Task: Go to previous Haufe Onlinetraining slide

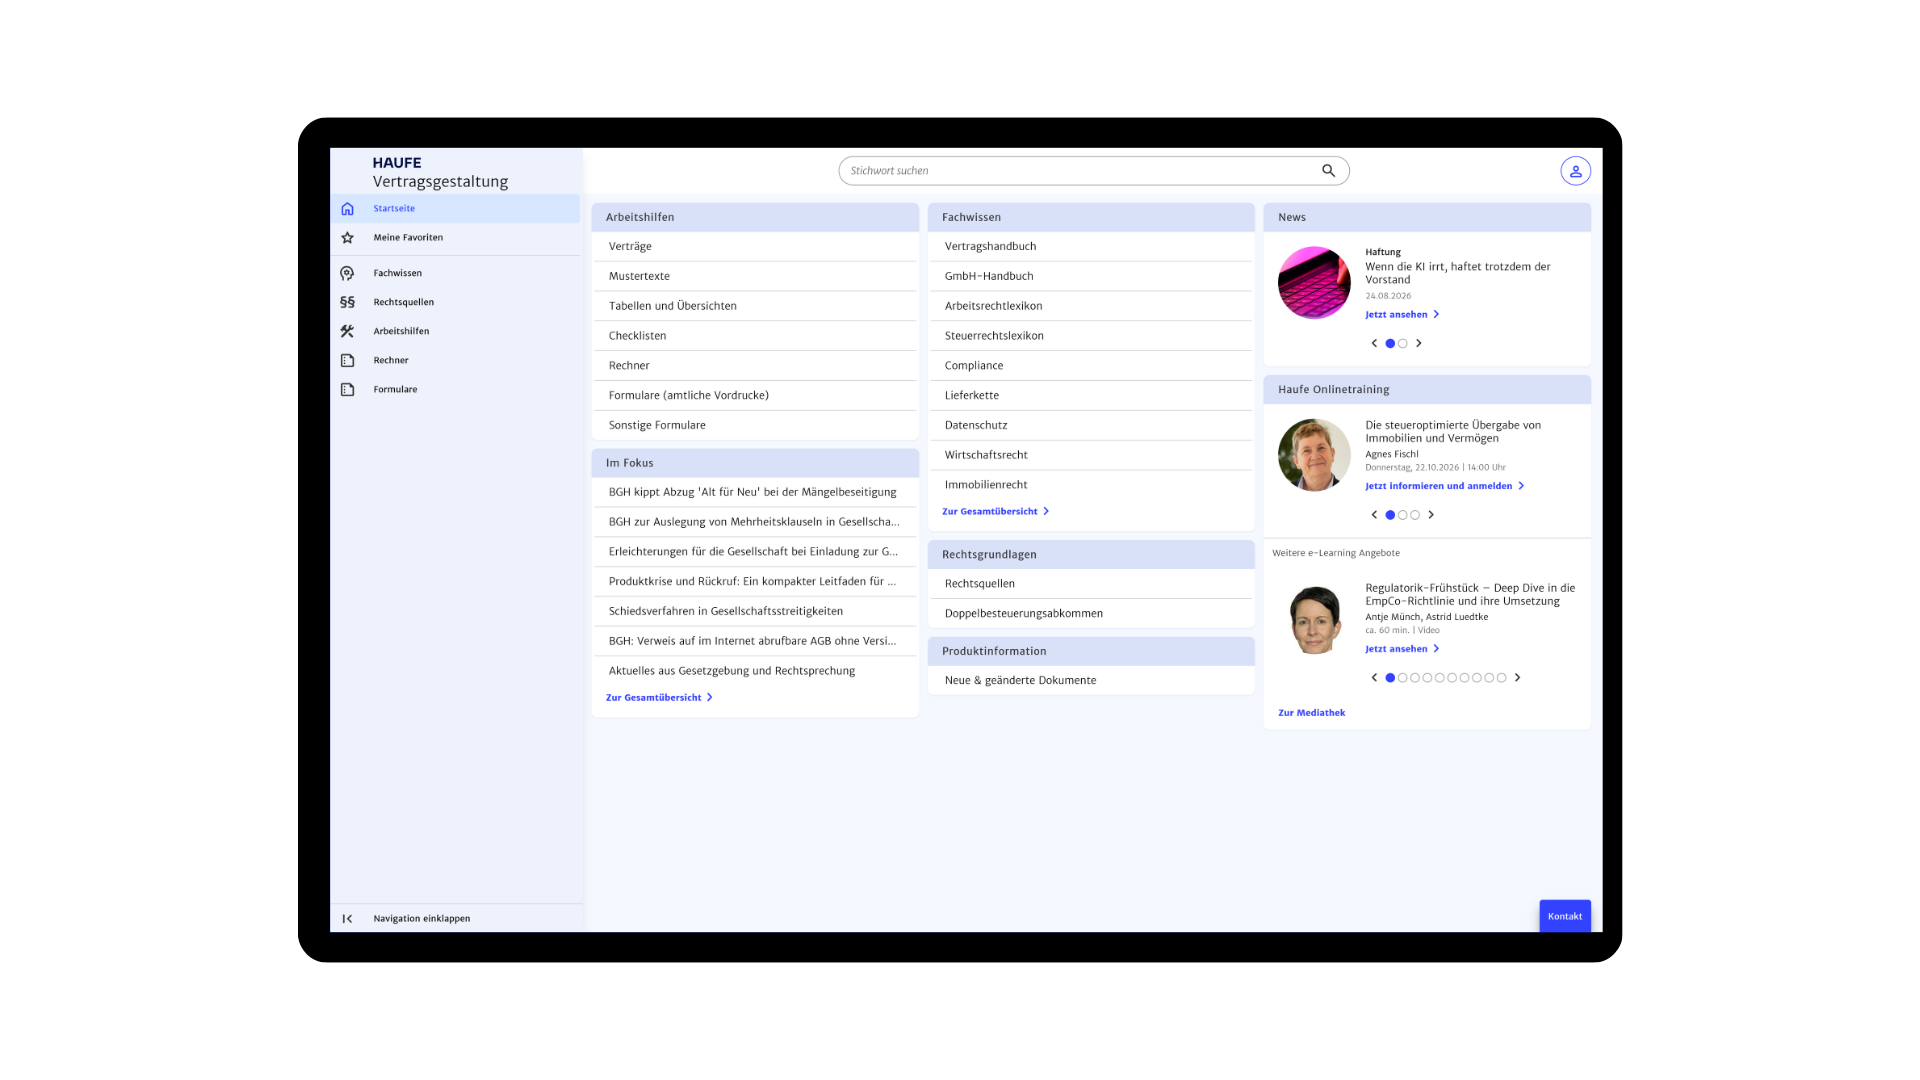Action: [x=1374, y=515]
